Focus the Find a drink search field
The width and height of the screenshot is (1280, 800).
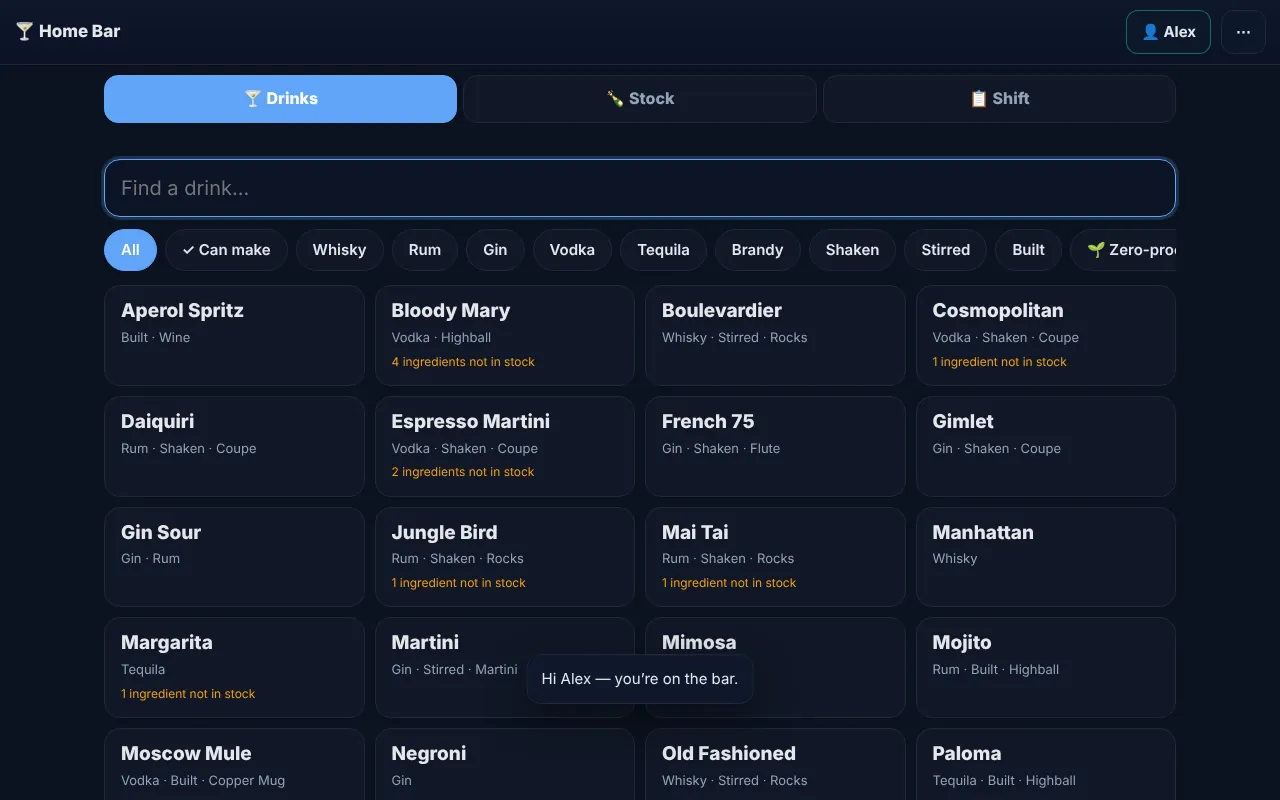(640, 188)
